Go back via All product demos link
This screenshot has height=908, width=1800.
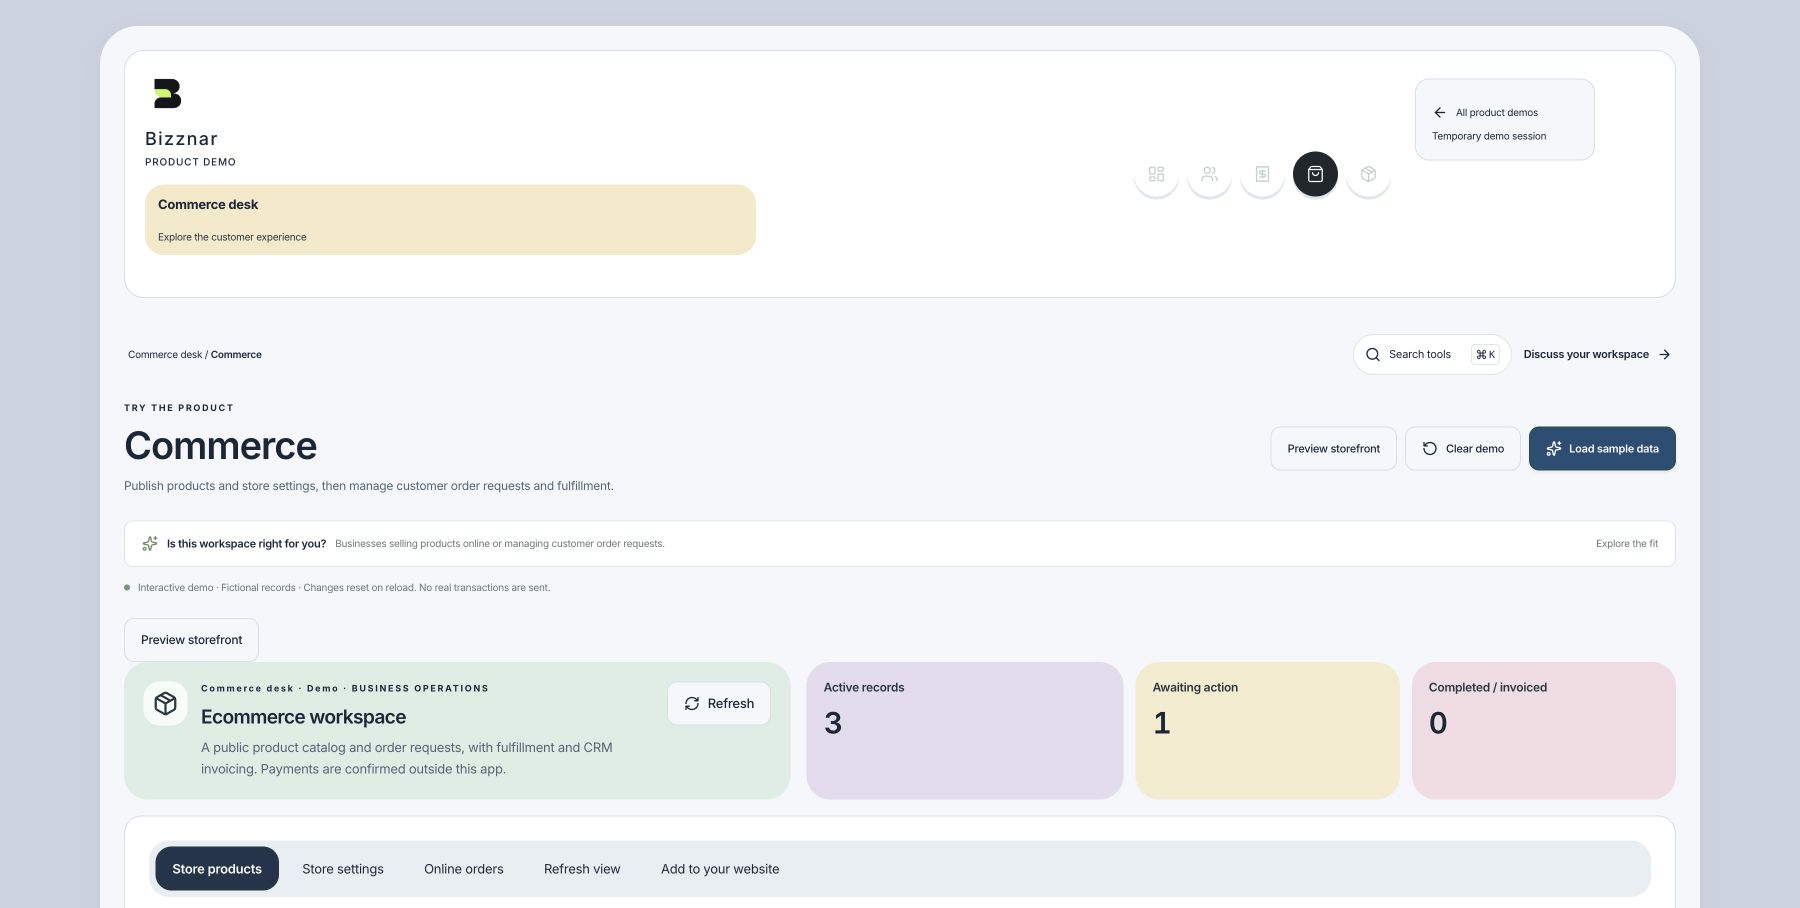[x=1486, y=112]
